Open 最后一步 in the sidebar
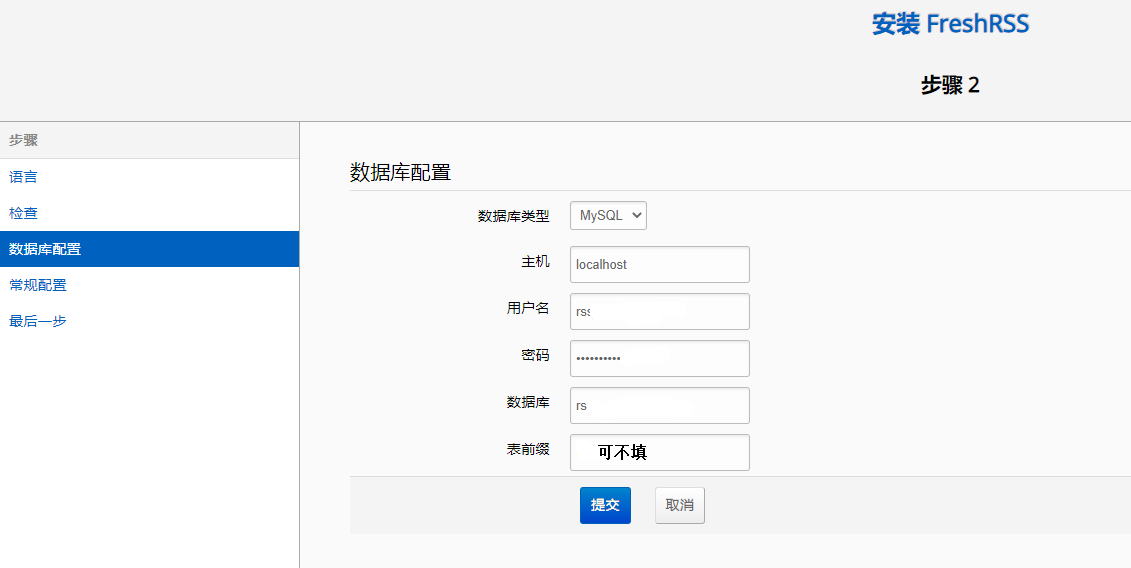 [149, 321]
